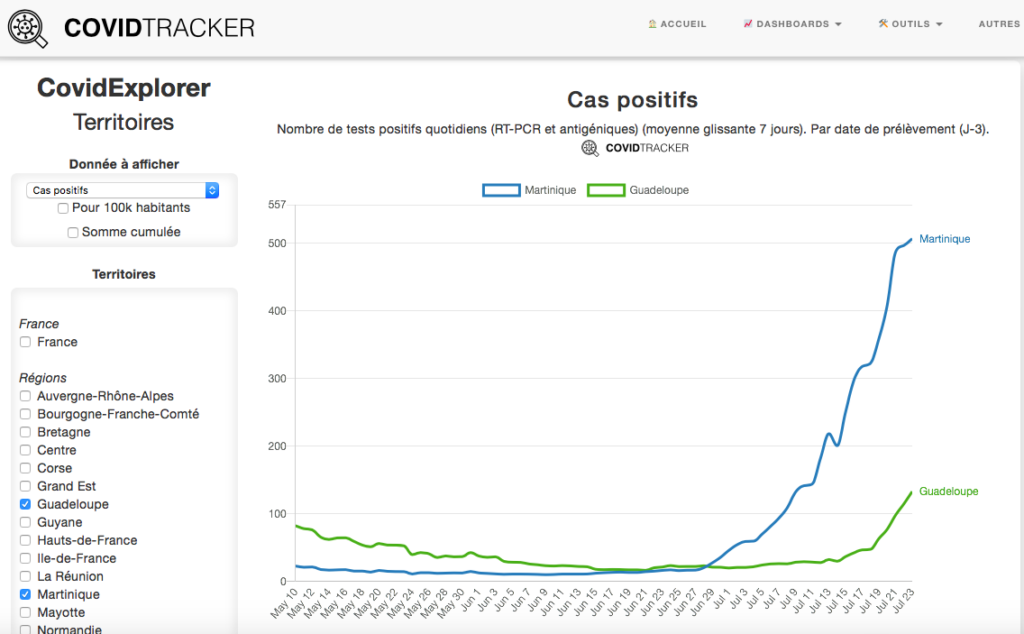Expand the Dashboards menu arrow
Image resolution: width=1024 pixels, height=634 pixels.
(x=838, y=25)
